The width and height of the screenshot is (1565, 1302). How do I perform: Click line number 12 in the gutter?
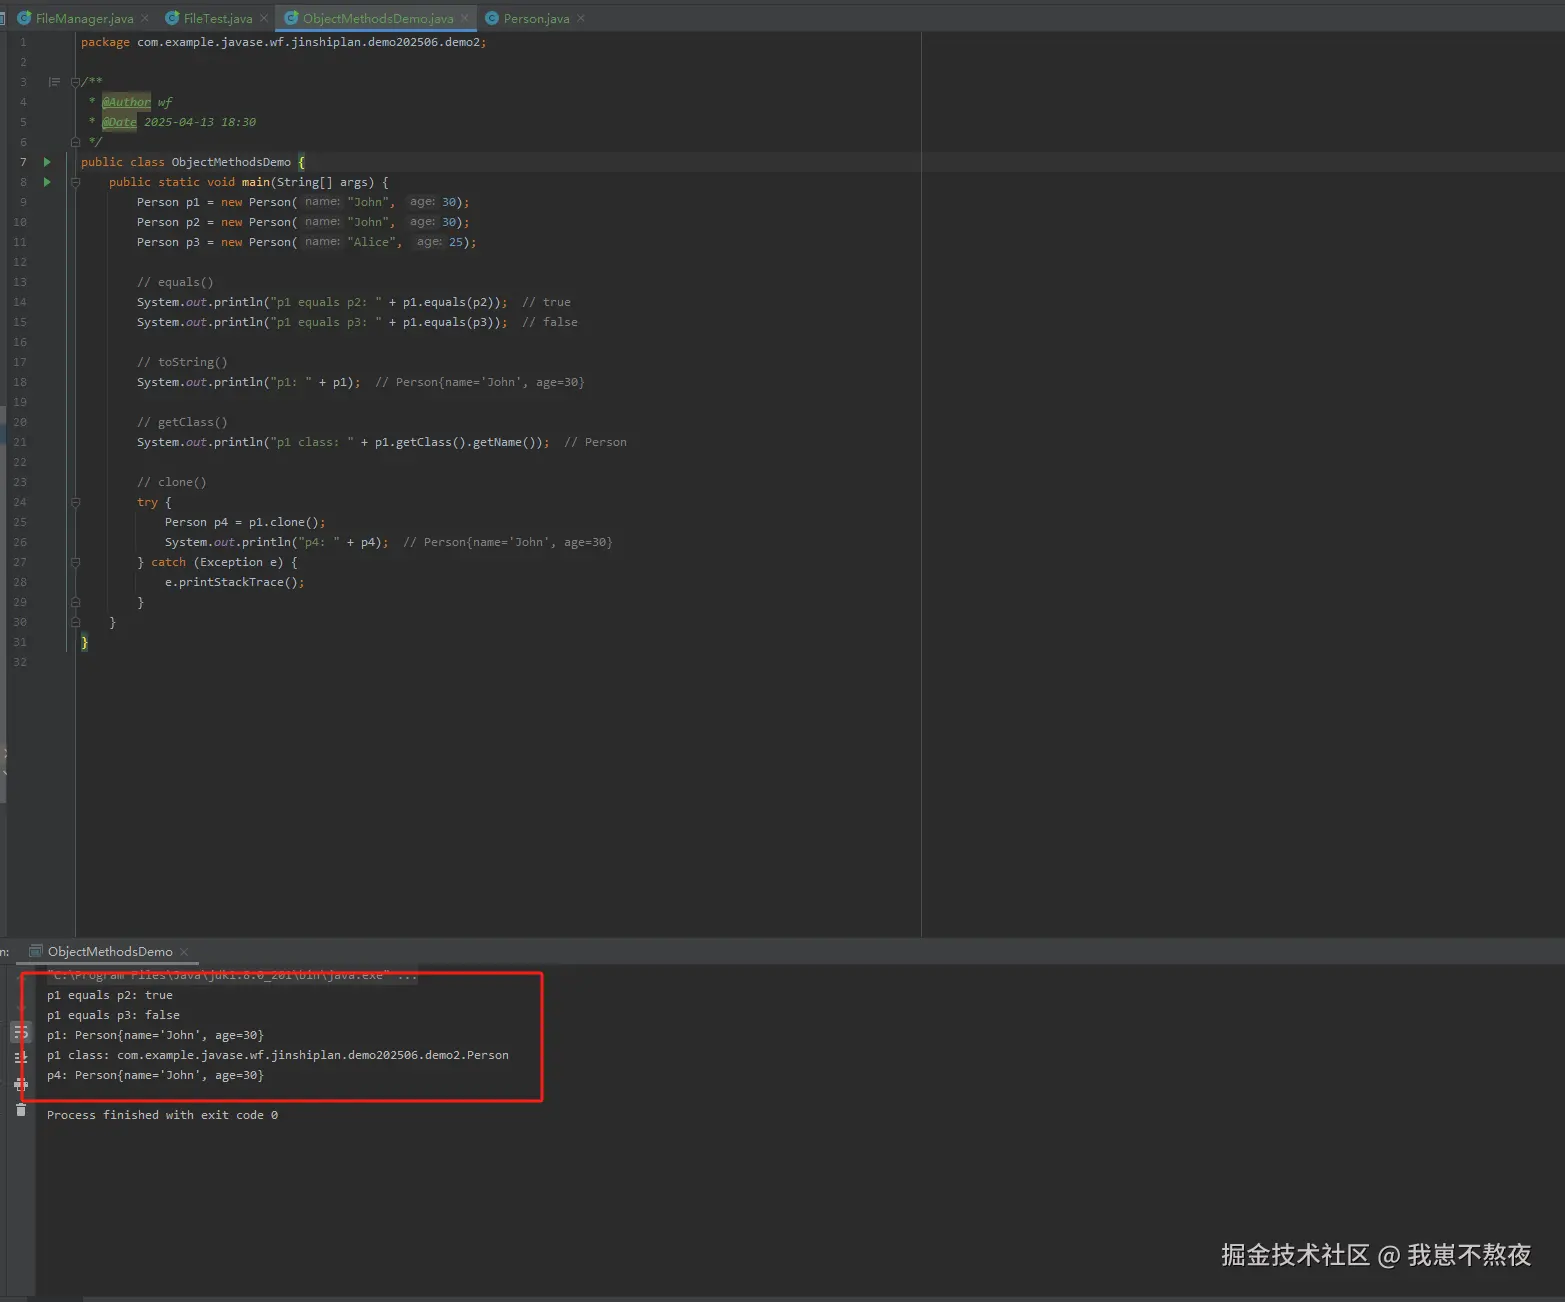20,262
